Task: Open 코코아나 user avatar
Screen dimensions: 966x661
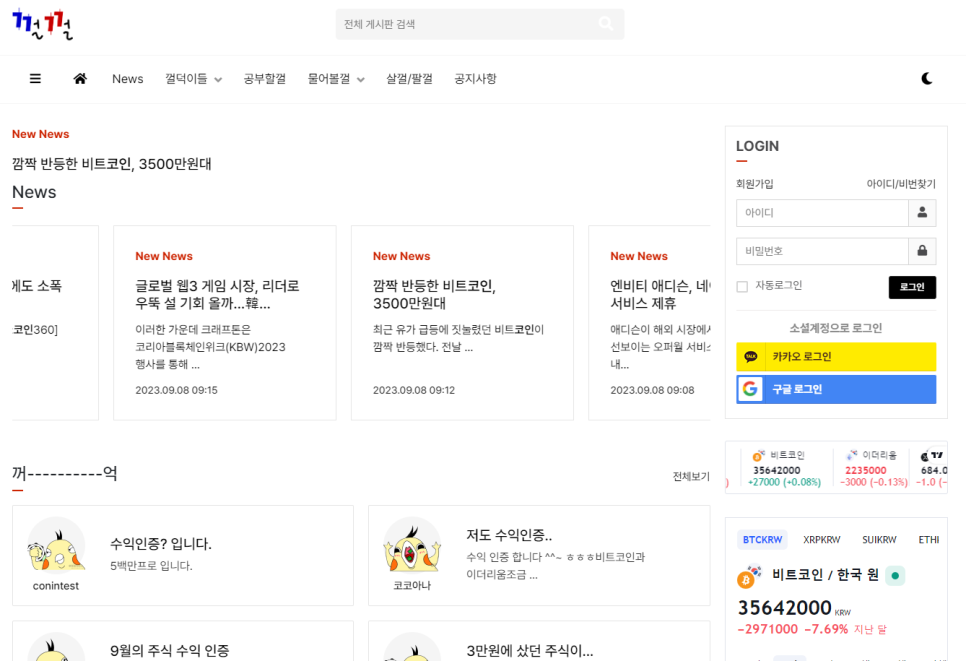Action: 412,546
